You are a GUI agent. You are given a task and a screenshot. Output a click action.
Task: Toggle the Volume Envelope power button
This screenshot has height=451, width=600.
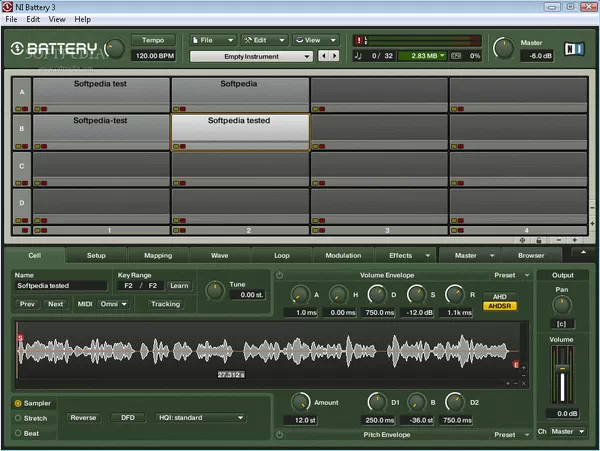280,275
